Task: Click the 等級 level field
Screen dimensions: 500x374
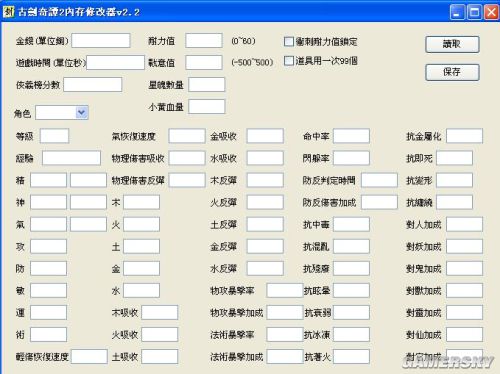Action: 54,136
